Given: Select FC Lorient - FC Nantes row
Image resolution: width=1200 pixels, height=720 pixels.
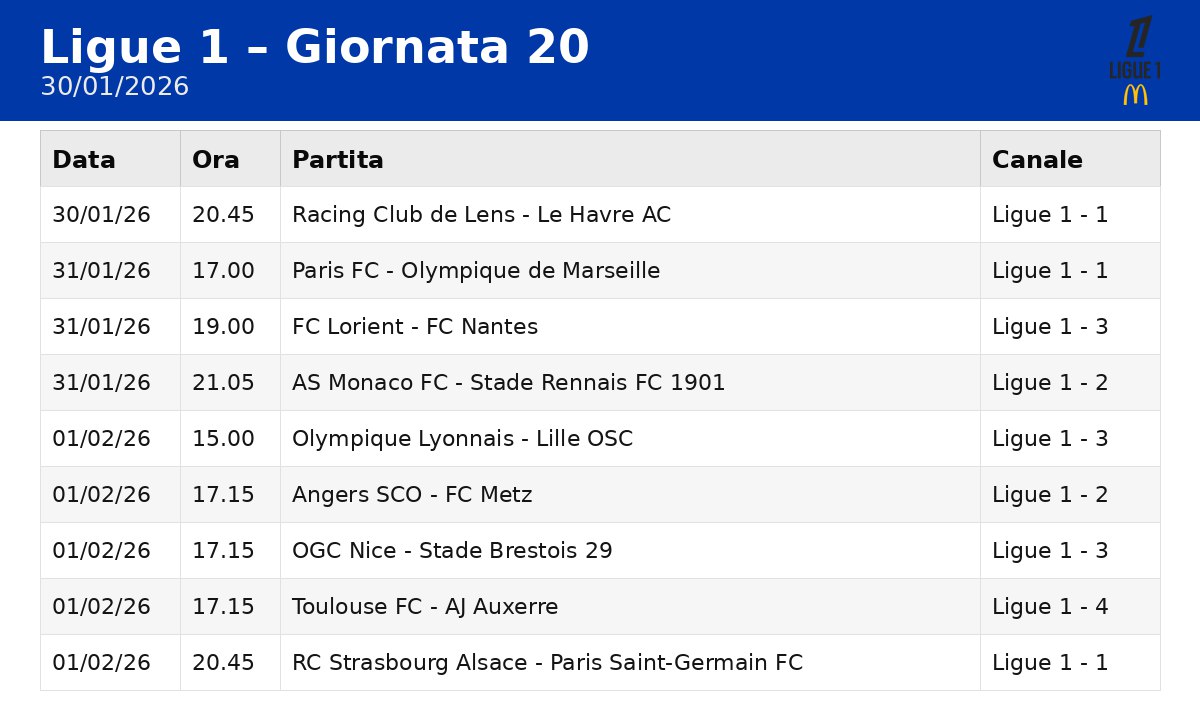Looking at the screenshot, I should 600,327.
